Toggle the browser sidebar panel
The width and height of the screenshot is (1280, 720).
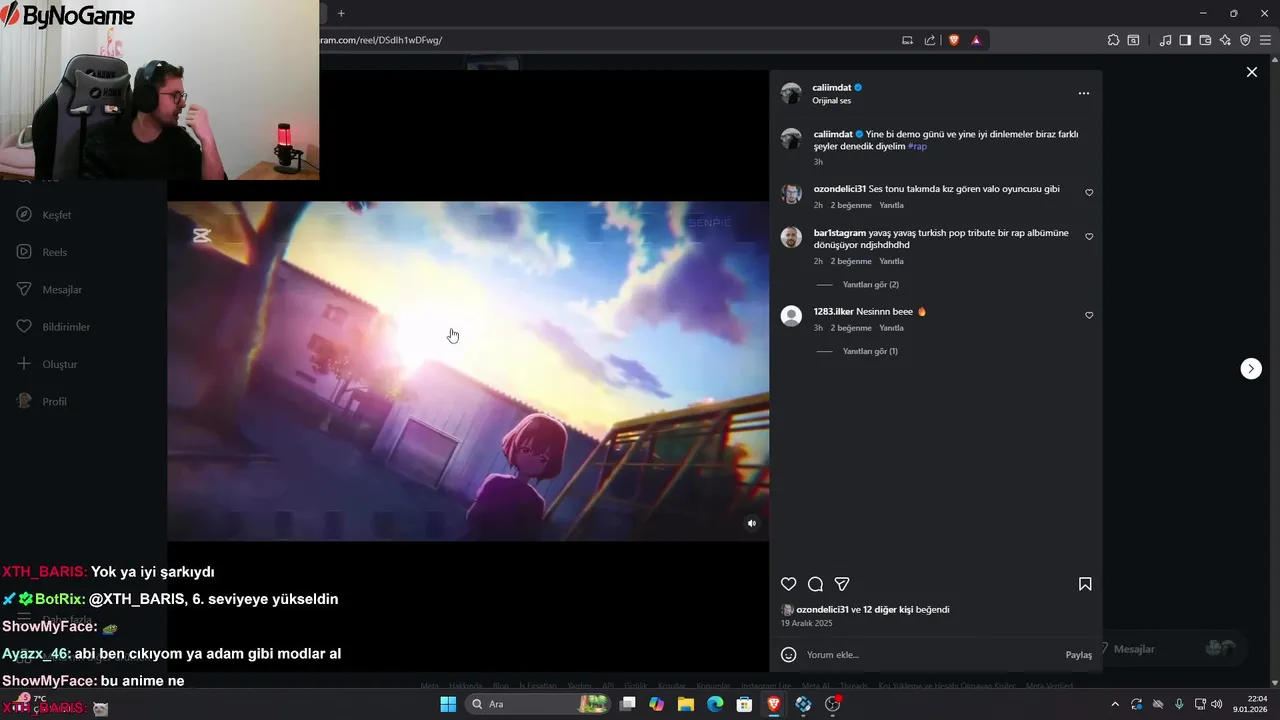pyautogui.click(x=1185, y=40)
